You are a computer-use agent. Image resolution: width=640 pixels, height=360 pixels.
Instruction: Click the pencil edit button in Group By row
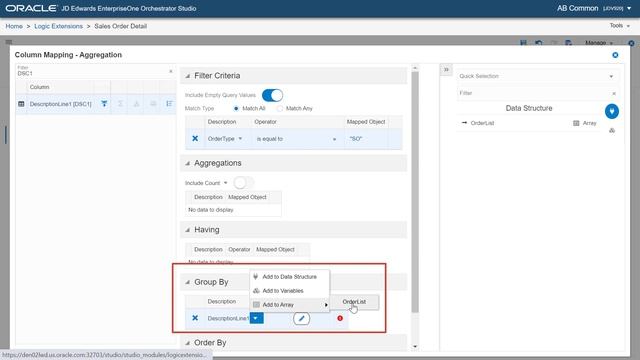[302, 318]
